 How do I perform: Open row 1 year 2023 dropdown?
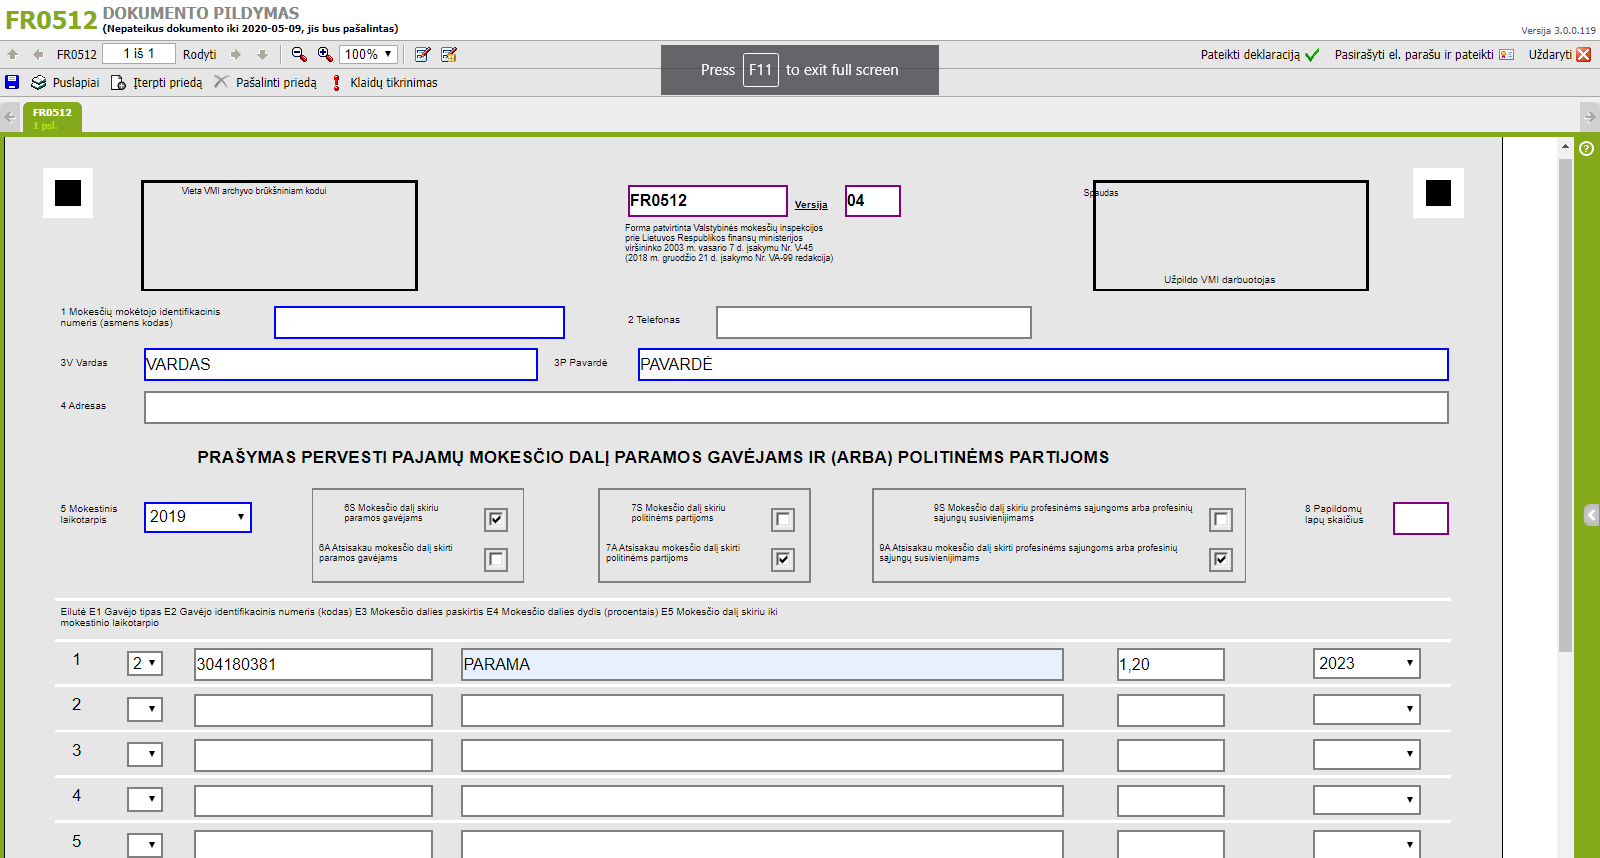(x=1367, y=663)
